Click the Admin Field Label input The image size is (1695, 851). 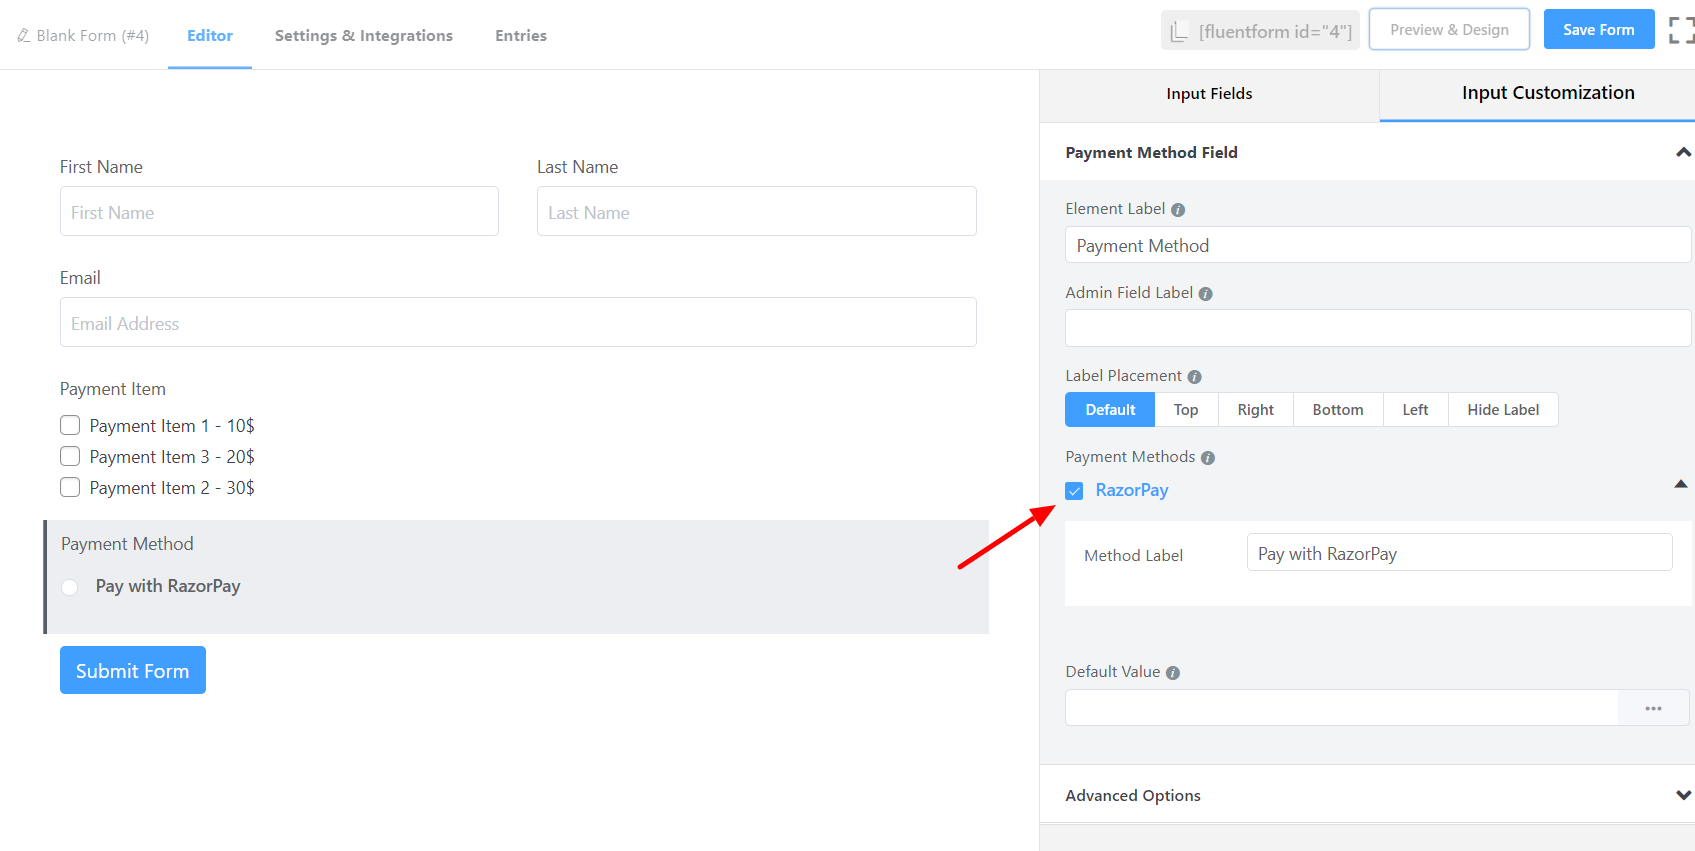coord(1378,328)
